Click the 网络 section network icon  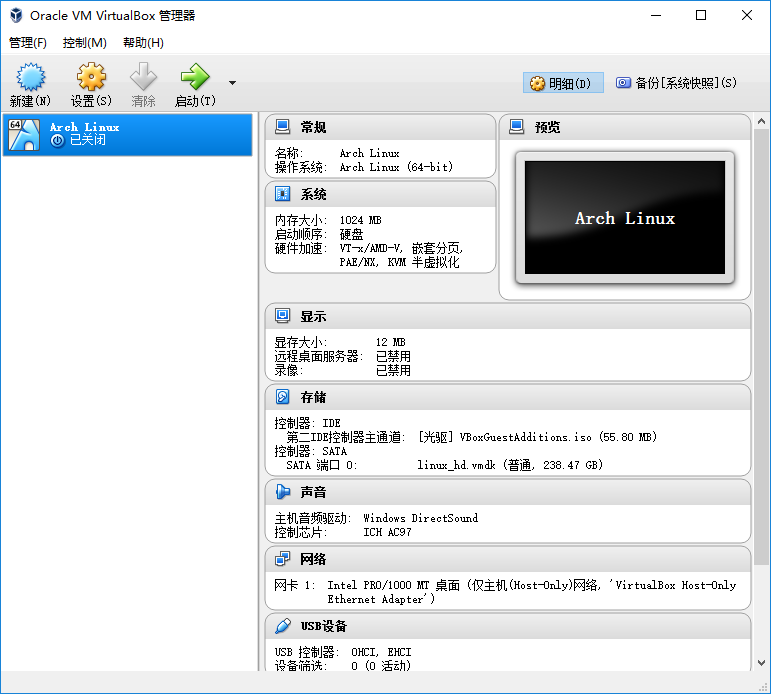click(283, 558)
